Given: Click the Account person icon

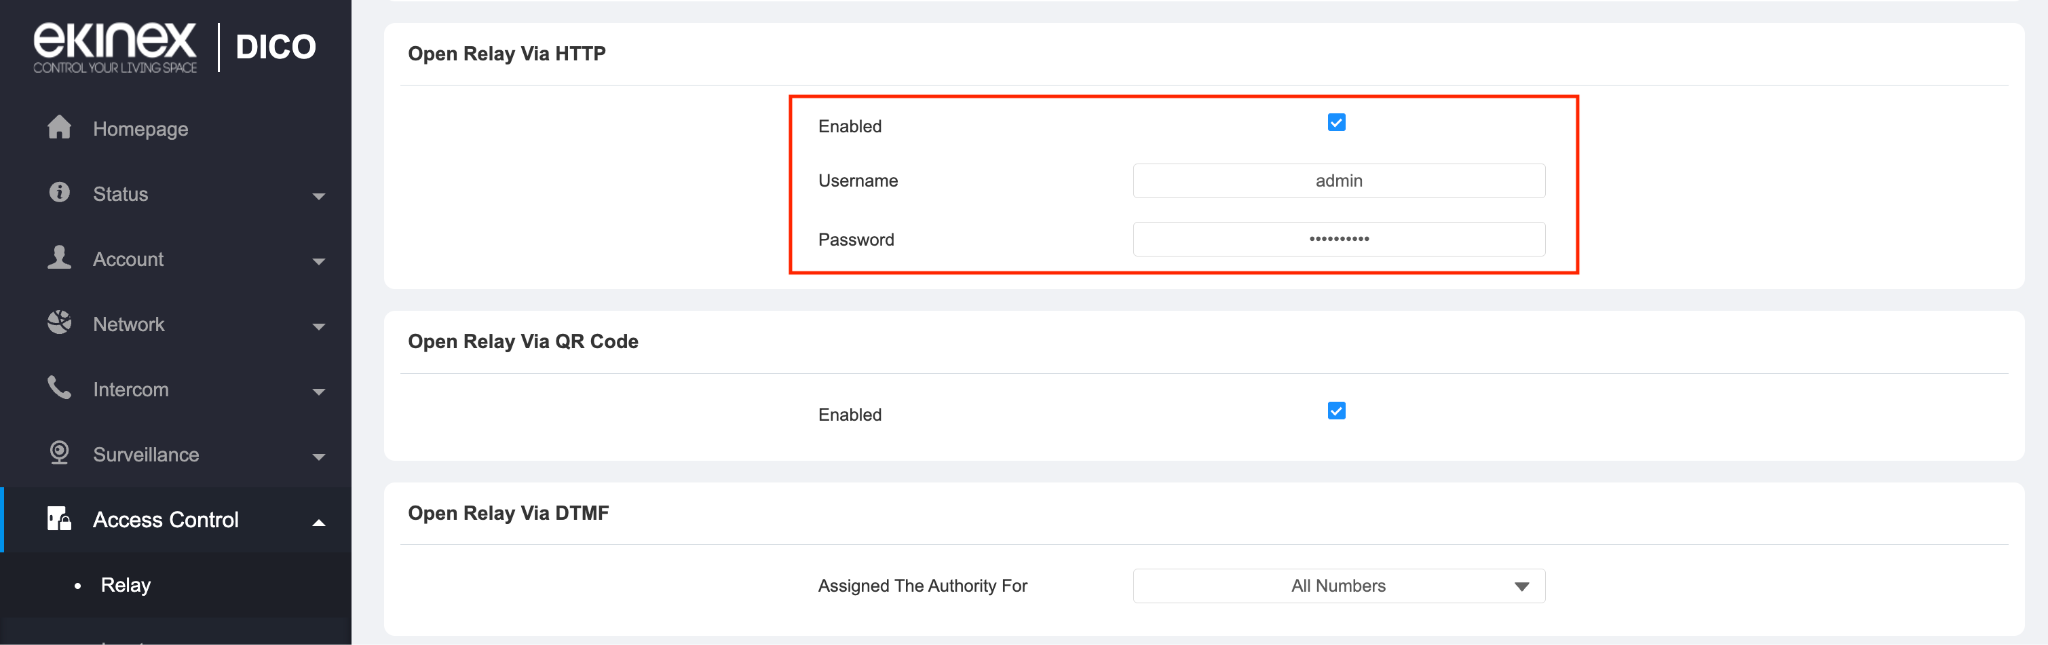Looking at the screenshot, I should (60, 257).
